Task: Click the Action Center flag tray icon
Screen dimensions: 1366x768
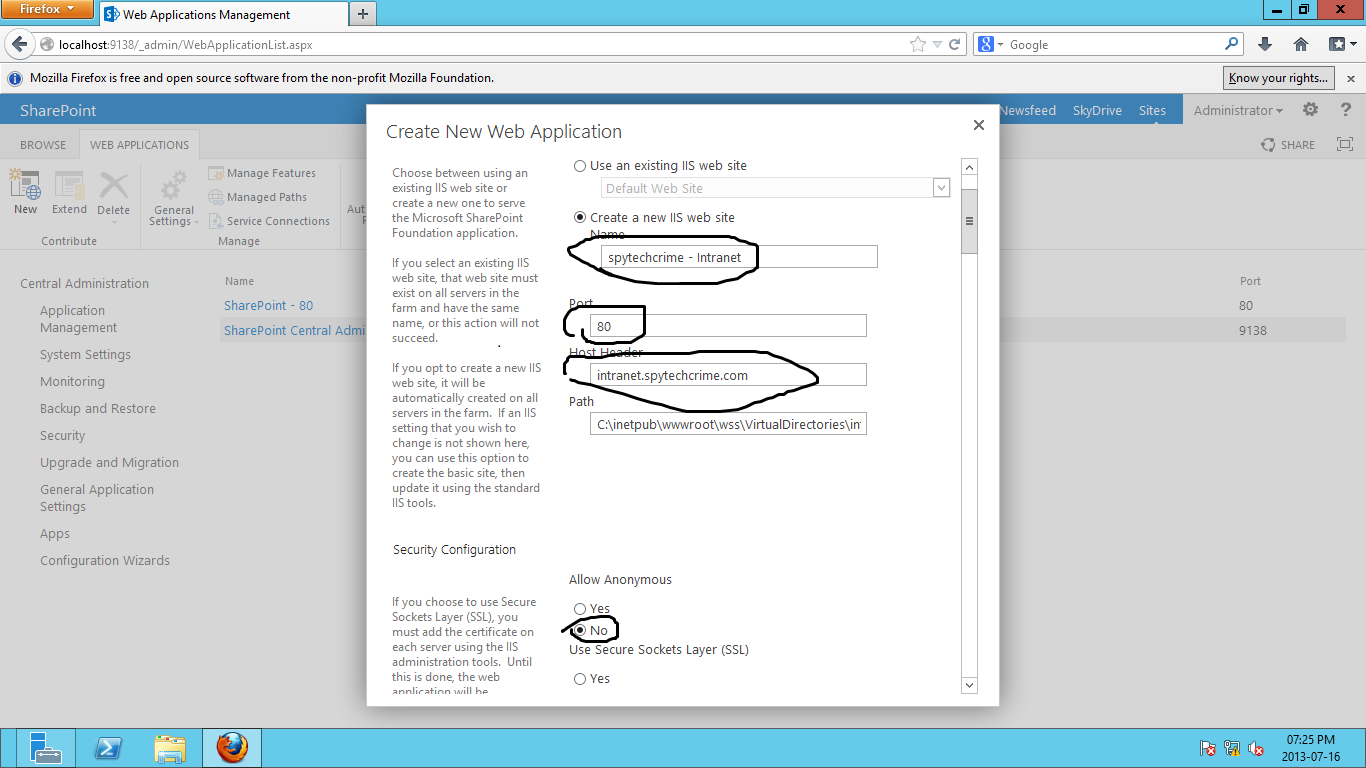Action: [1208, 749]
